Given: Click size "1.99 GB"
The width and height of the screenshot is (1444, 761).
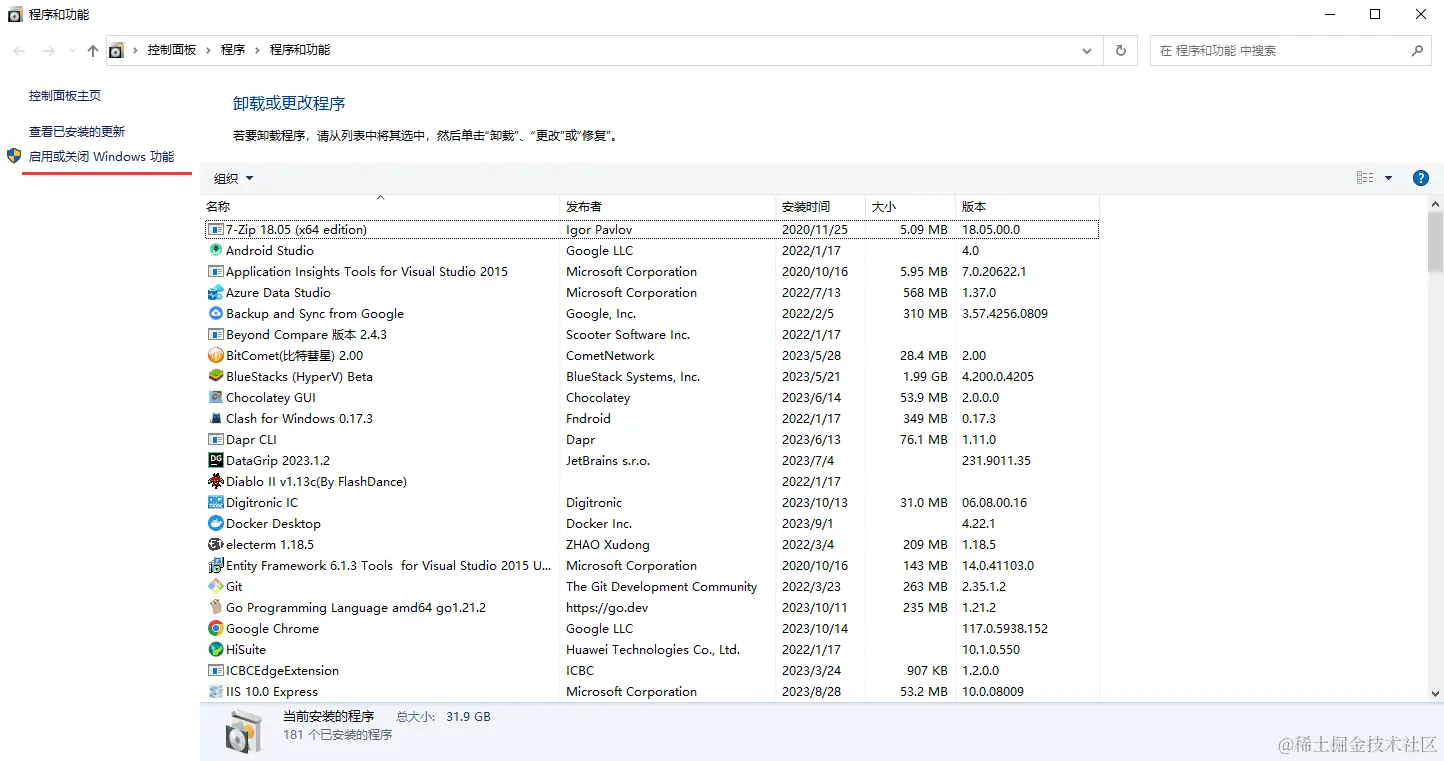Looking at the screenshot, I should pyautogui.click(x=924, y=377).
